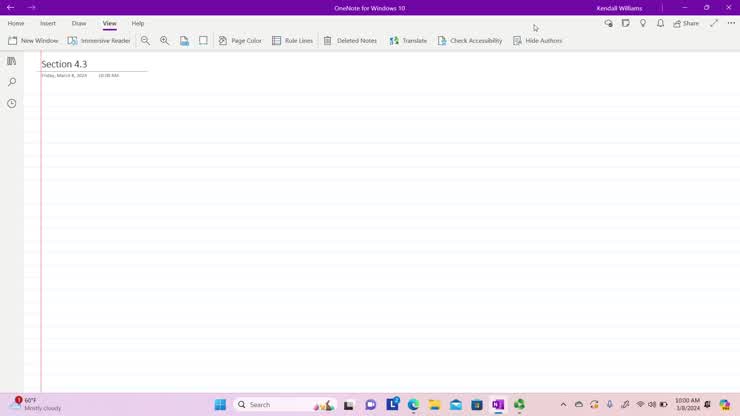Click Check Accessibility button
Viewport: 740px width, 416px height.
[x=470, y=41]
